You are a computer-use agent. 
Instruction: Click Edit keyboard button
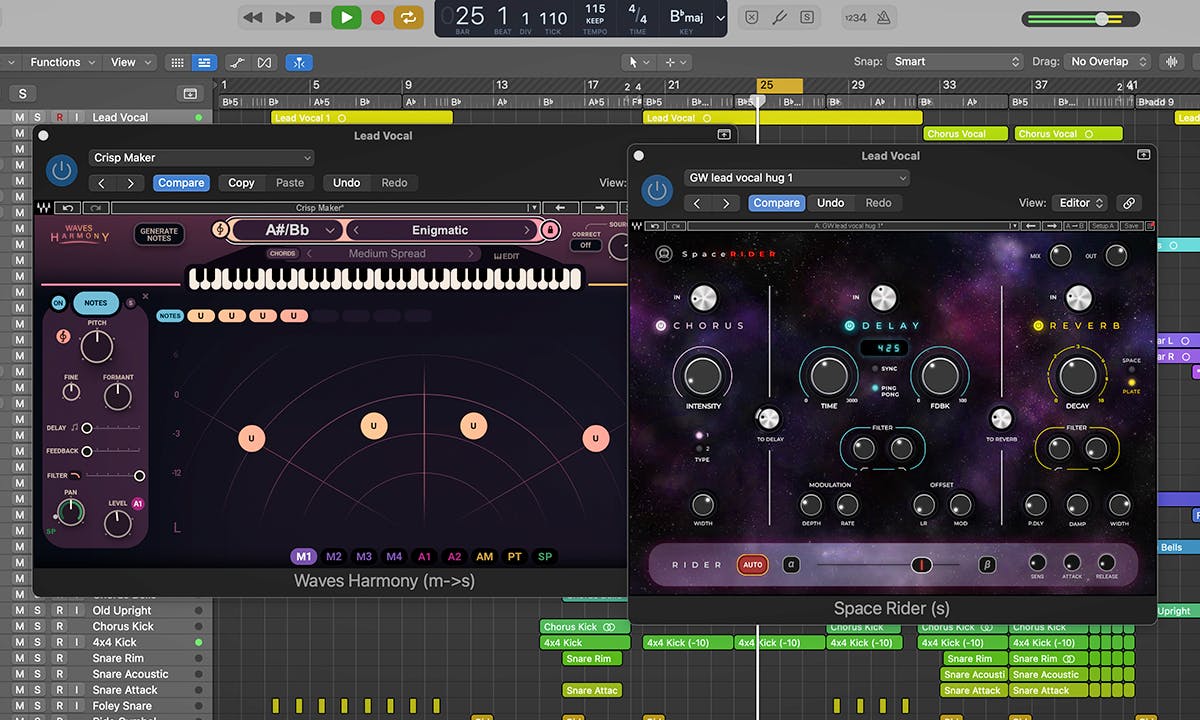507,256
